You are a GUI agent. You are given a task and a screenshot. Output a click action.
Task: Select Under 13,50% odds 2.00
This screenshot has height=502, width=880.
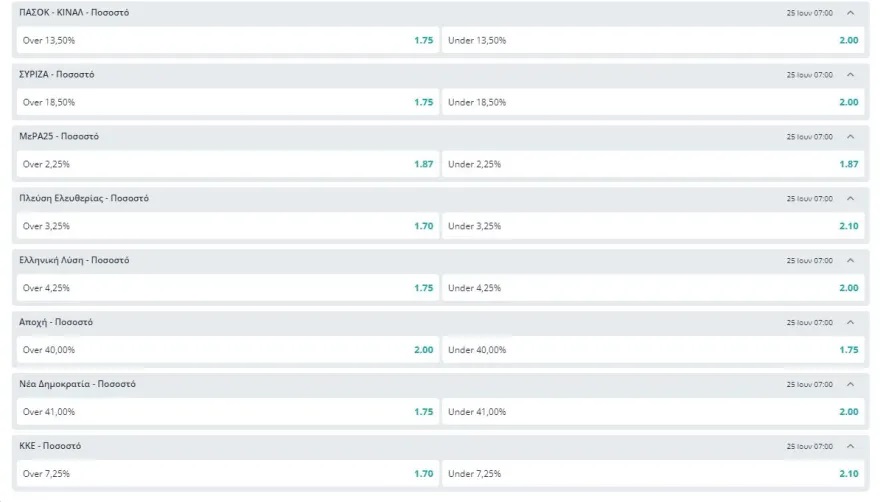pos(653,40)
